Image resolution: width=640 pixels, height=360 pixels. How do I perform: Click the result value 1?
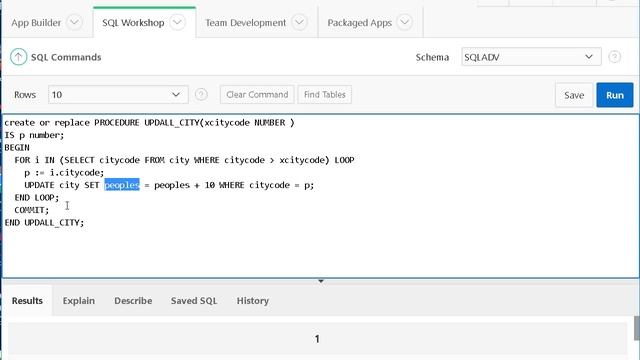tap(317, 339)
